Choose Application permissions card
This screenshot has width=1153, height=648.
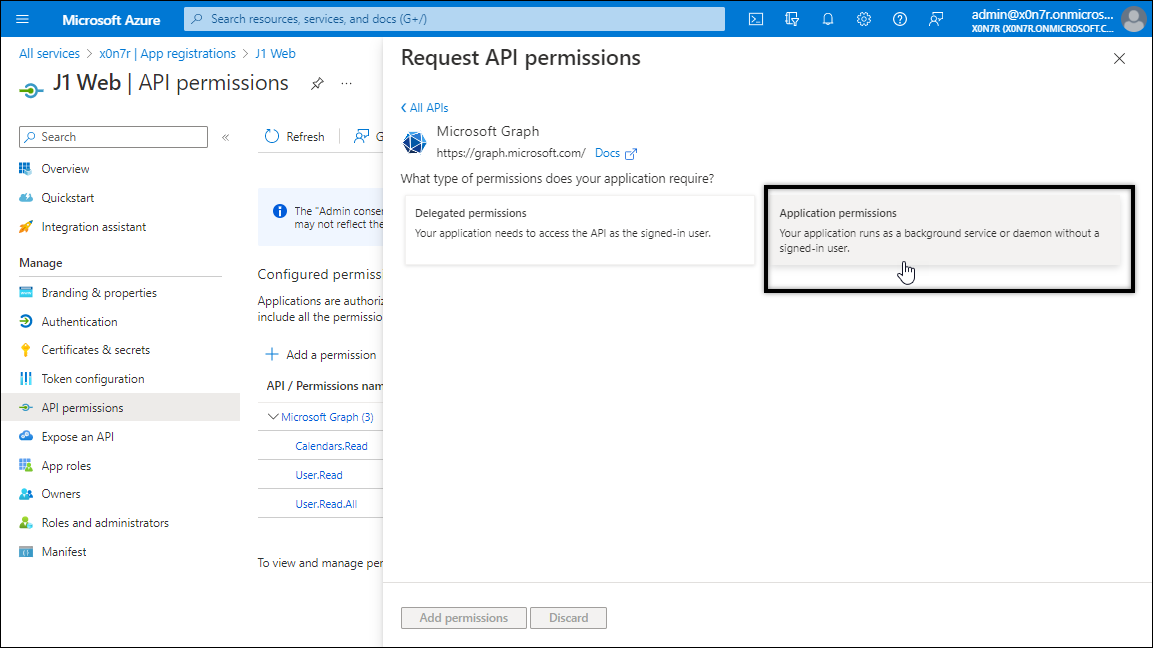(948, 238)
